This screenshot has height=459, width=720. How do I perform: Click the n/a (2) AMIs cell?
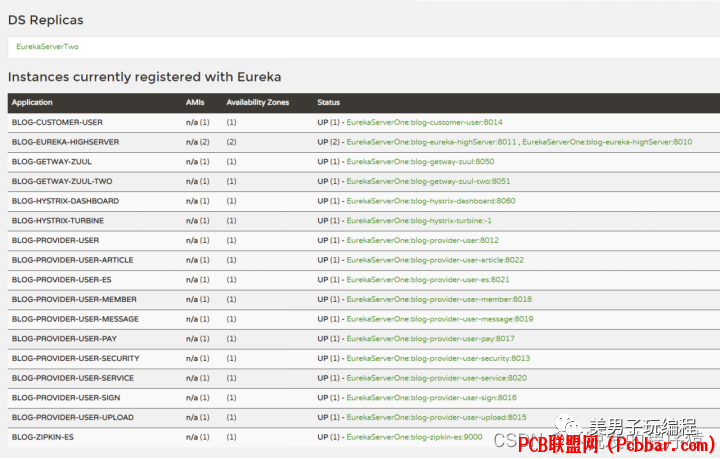tap(197, 142)
